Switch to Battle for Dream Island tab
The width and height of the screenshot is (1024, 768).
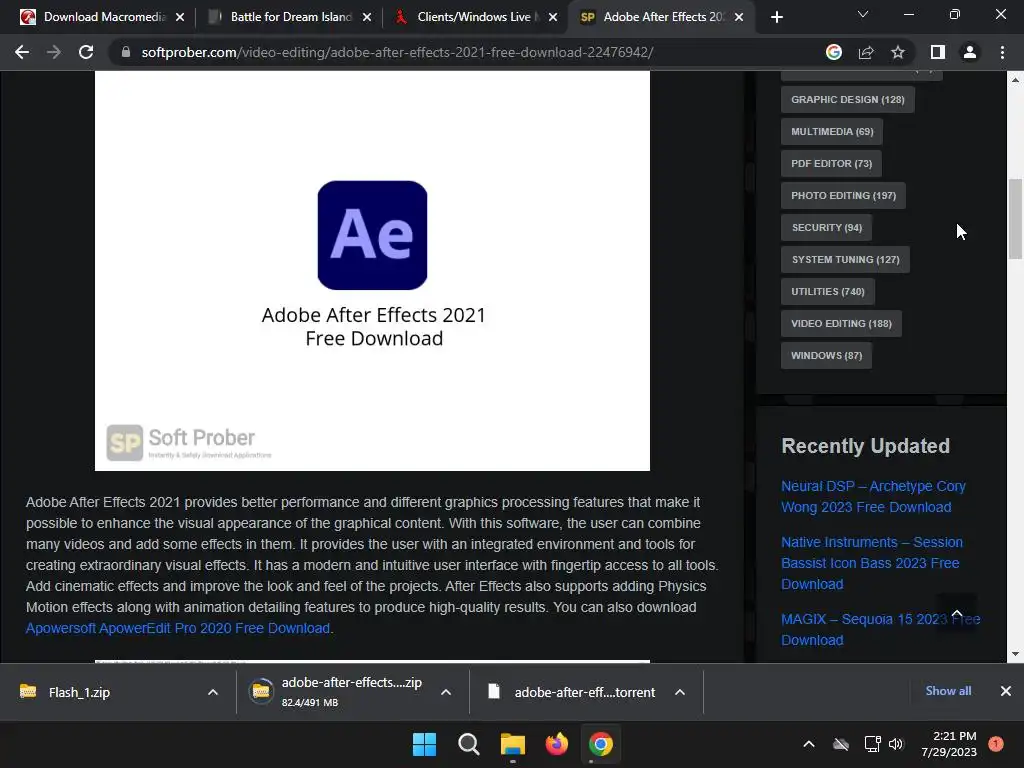(x=290, y=17)
